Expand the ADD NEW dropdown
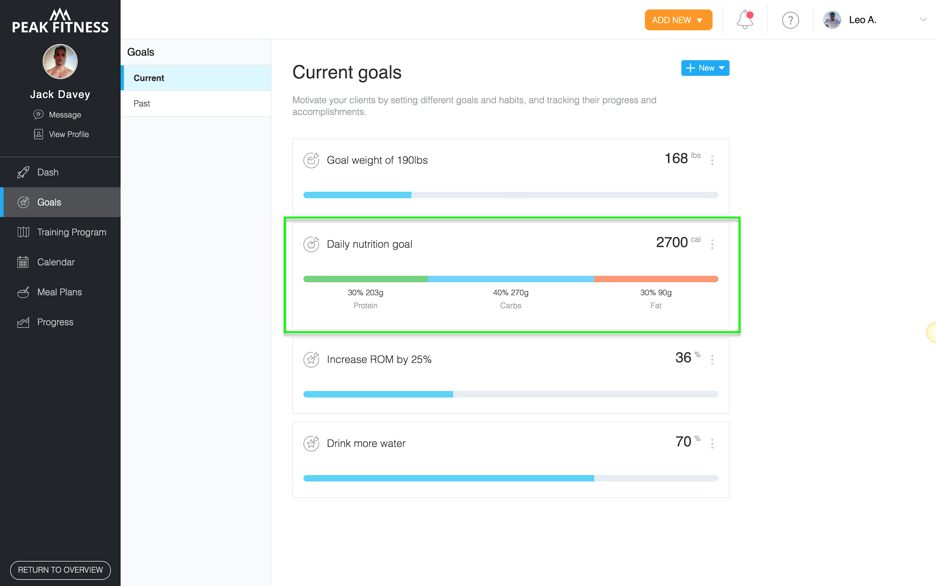936x586 pixels. (678, 20)
